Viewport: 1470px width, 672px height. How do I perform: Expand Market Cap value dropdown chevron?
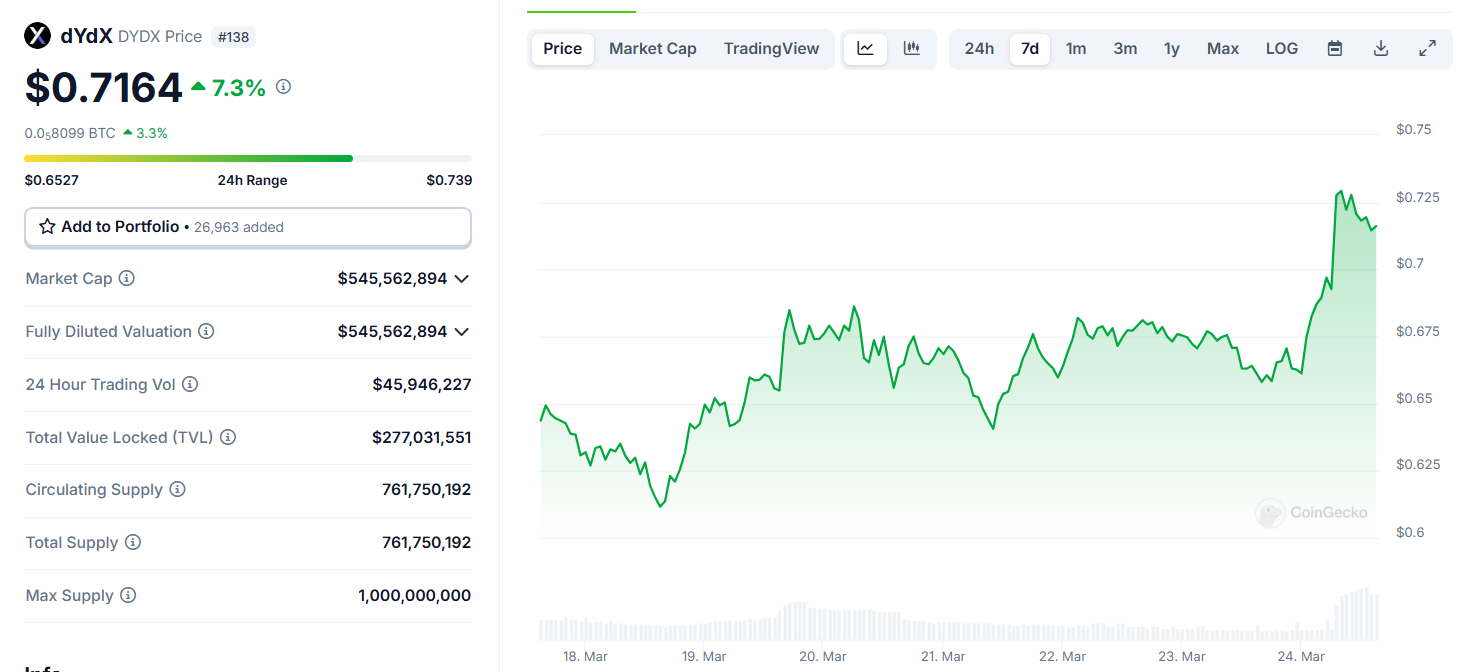click(x=461, y=279)
